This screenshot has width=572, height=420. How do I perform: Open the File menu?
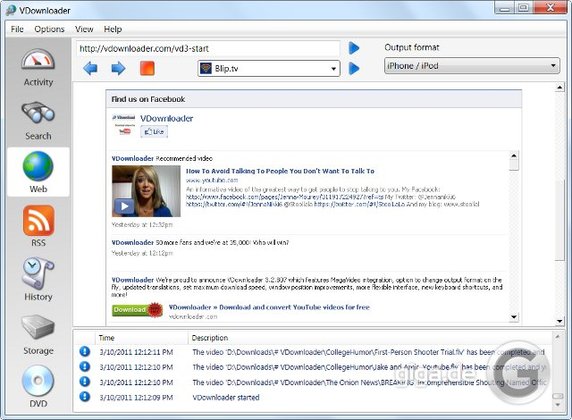pos(17,29)
